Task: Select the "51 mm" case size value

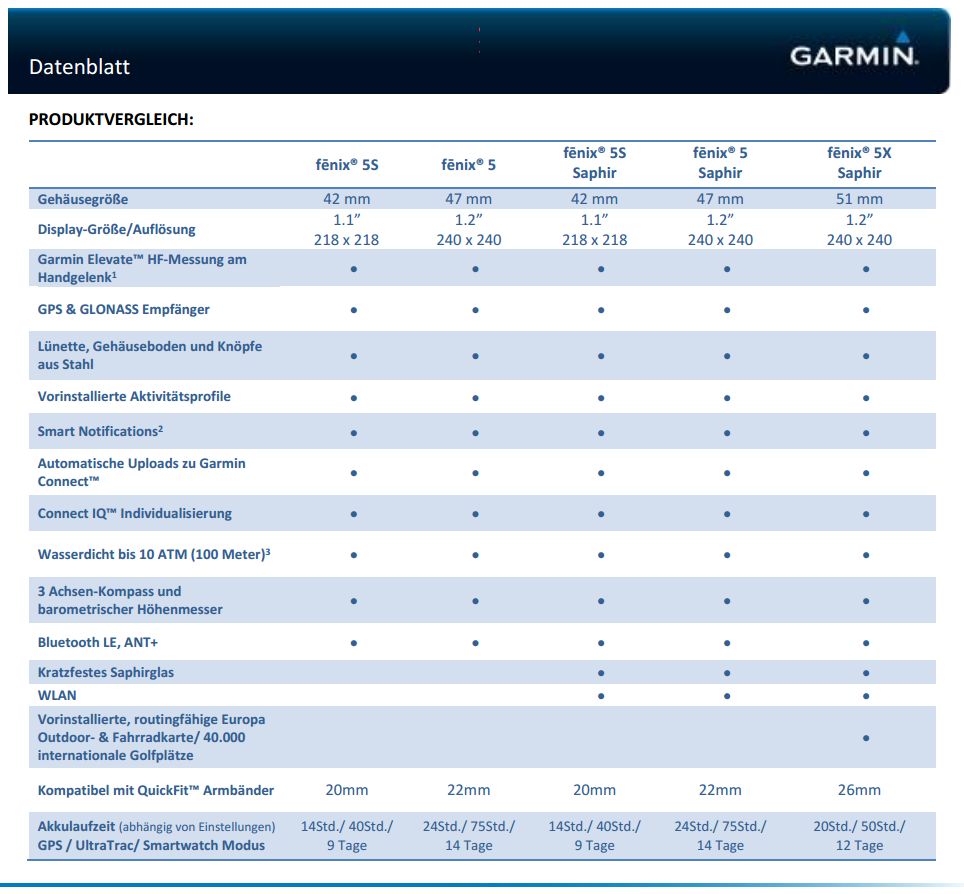Action: (859, 199)
